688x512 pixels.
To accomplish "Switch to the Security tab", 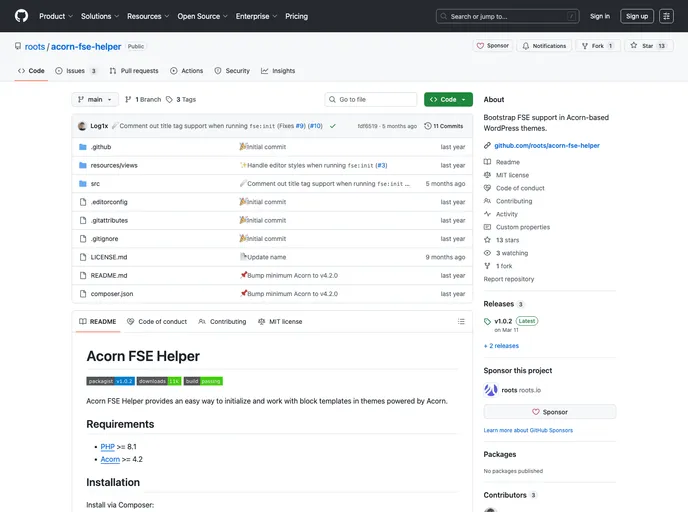I will (232, 71).
